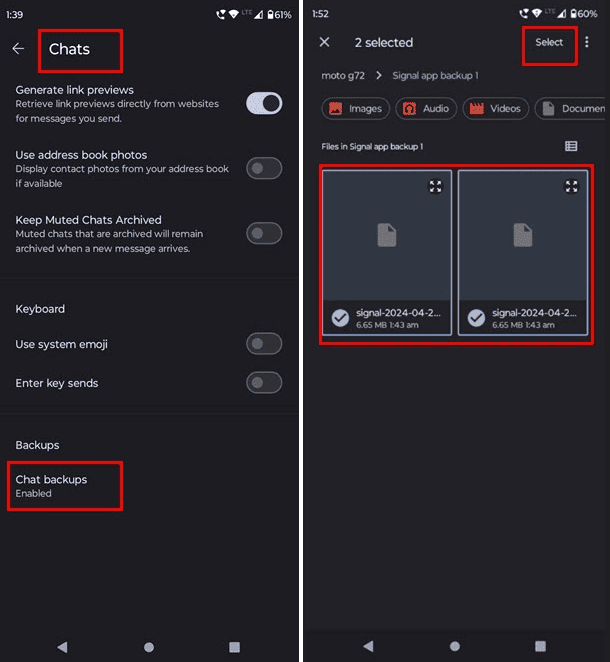The width and height of the screenshot is (610, 662).
Task: Enable Use address book photos switch
Action: click(x=264, y=168)
